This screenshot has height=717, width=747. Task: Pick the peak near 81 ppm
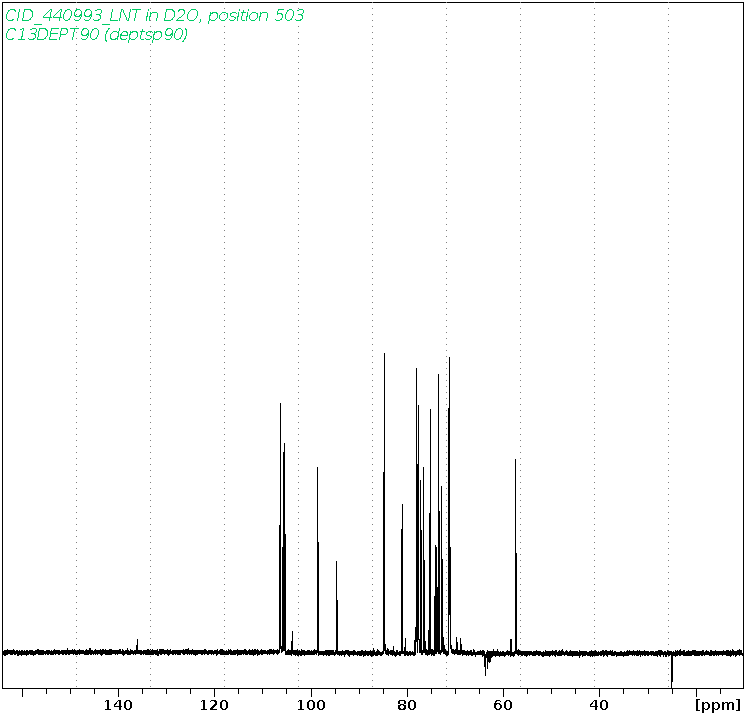coord(402,578)
